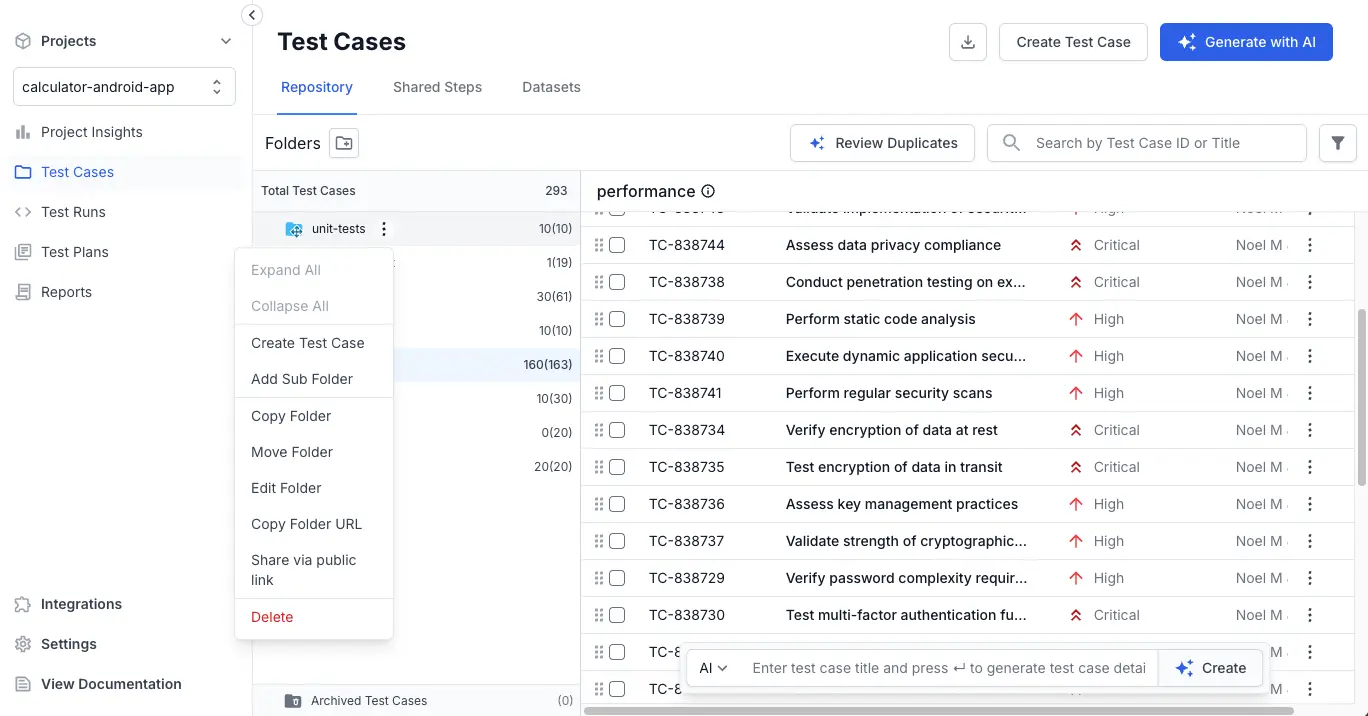Collapse the sidebar with arrow icon

coord(252,15)
